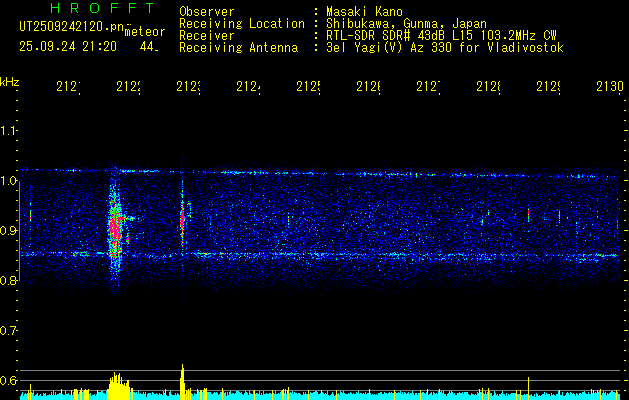Screen dimensions: 629x400
Task: Click the wide yellow burst cluster in the power graph
Action: click(x=119, y=386)
